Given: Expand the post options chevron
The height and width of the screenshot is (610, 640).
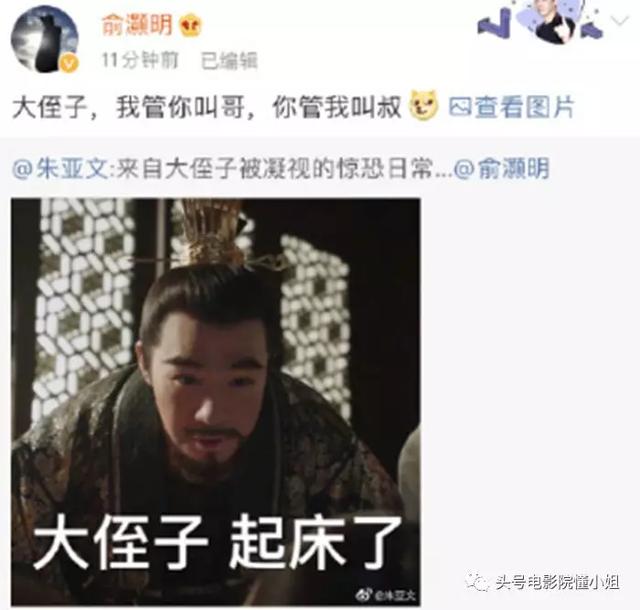Looking at the screenshot, I should [620, 20].
